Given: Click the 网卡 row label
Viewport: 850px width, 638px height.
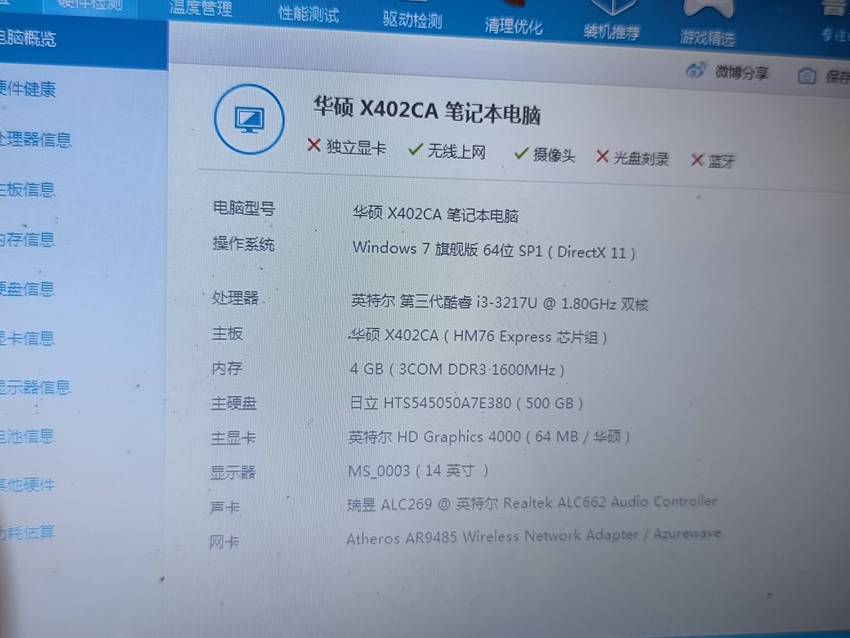Looking at the screenshot, I should tap(224, 542).
